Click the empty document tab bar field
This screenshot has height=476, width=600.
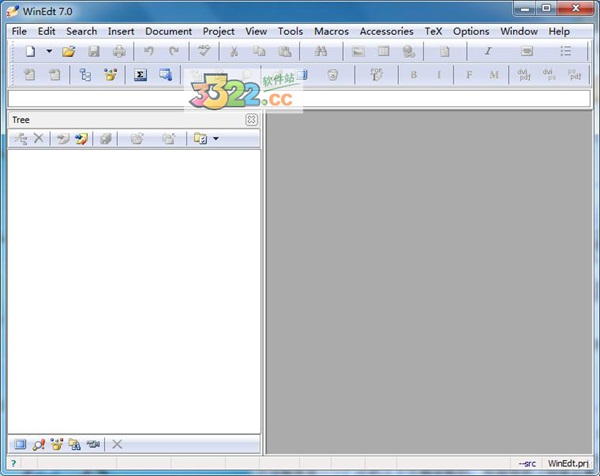(298, 98)
